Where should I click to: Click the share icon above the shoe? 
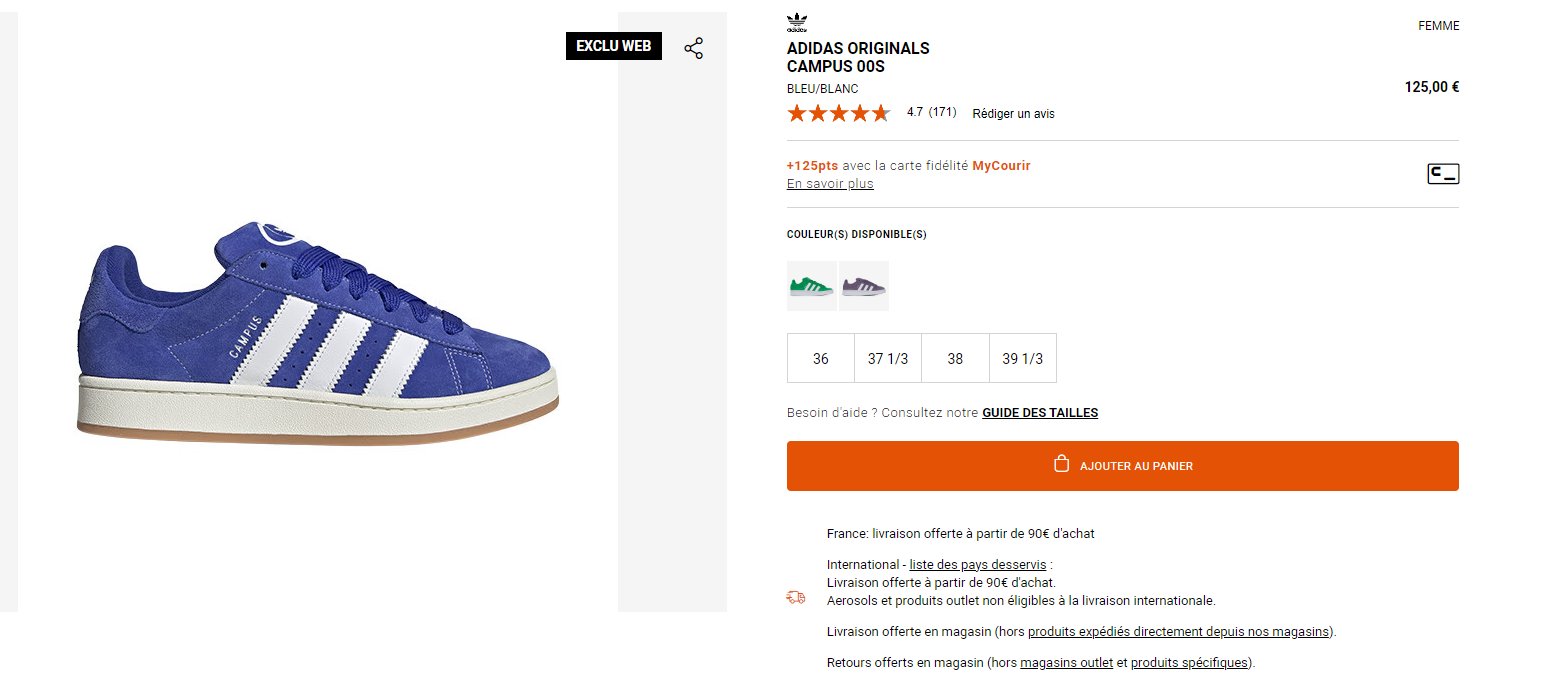click(694, 48)
